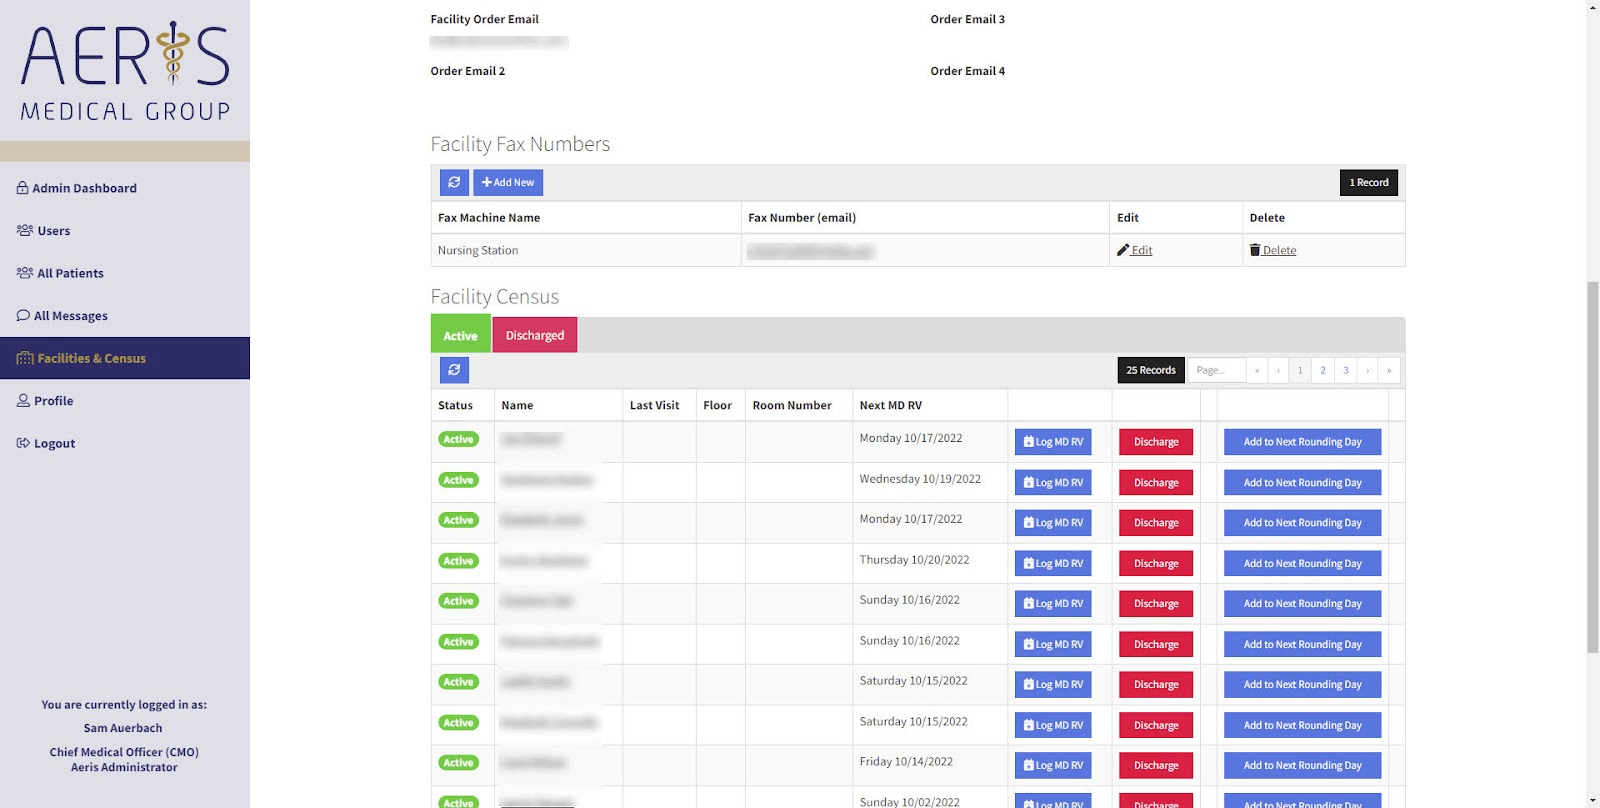Screen dimensions: 1600x808
Task: Refresh the Facility Fax Numbers table
Action: (454, 182)
